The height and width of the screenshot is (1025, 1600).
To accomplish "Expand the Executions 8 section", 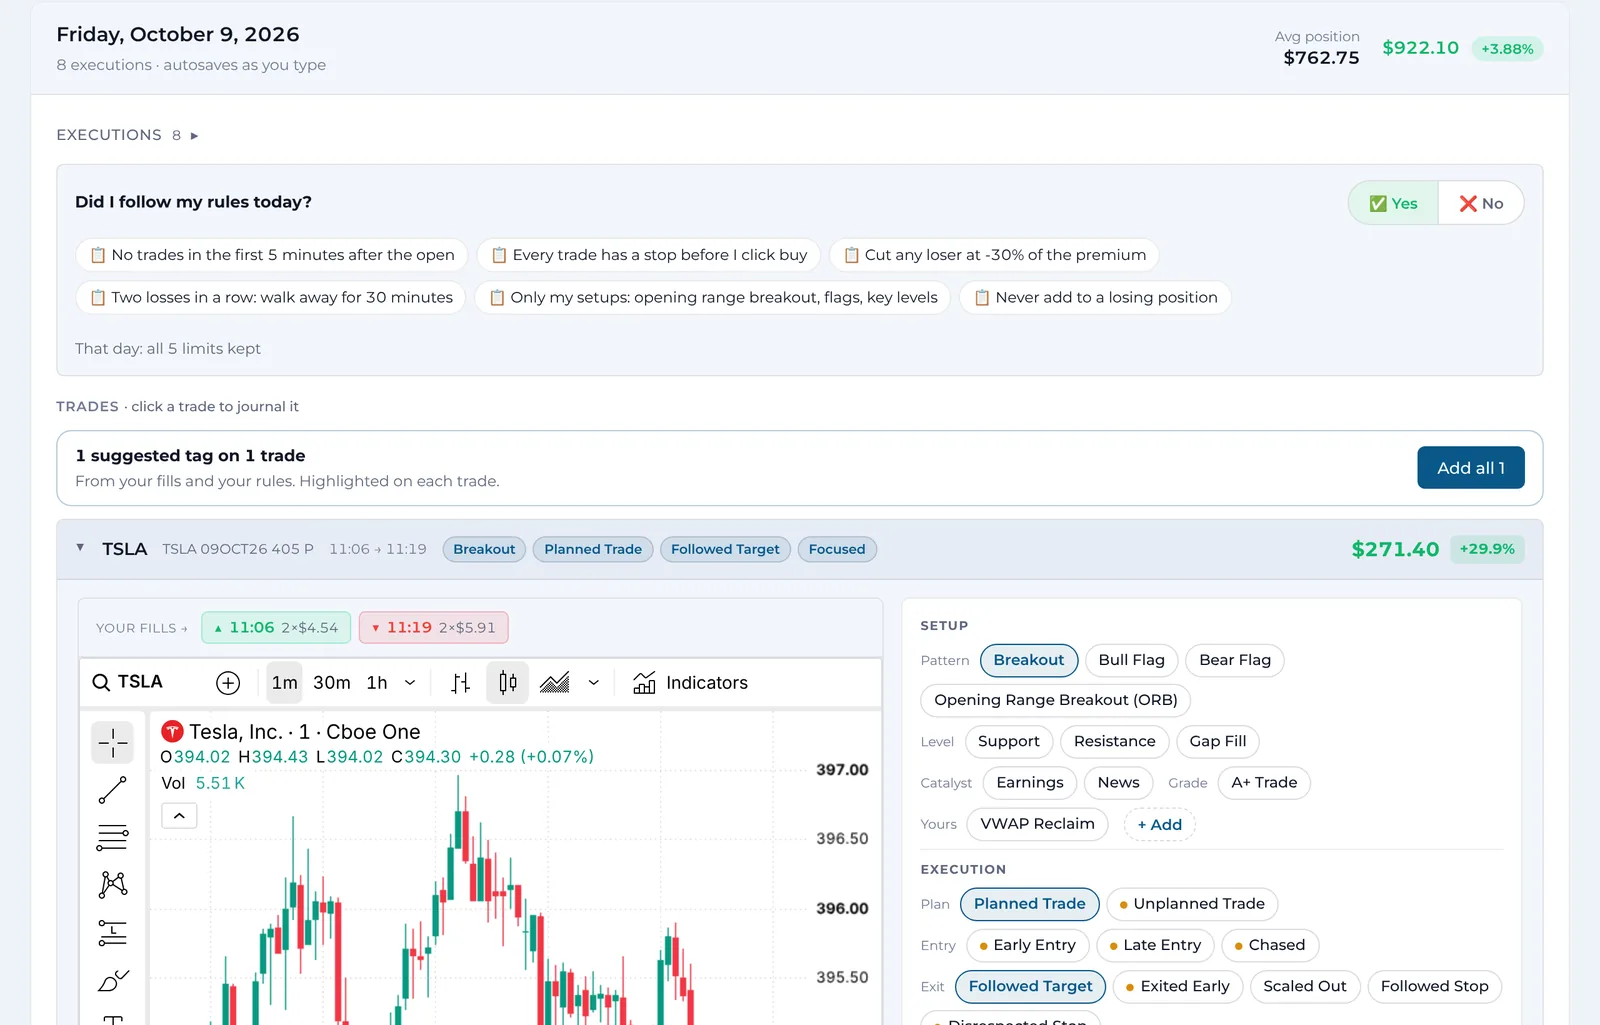I will 128,135.
